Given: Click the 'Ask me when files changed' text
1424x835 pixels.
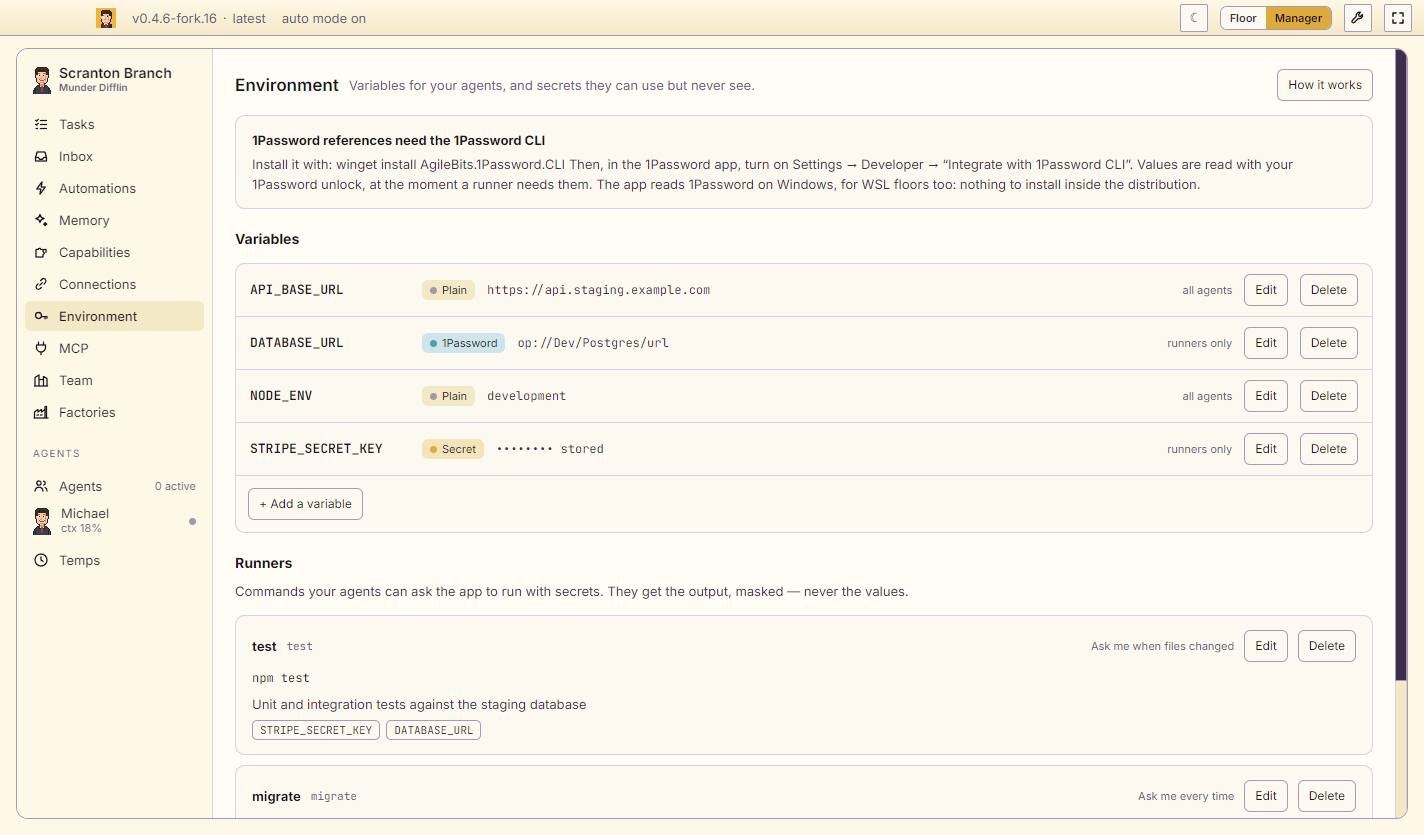Looking at the screenshot, I should [x=1162, y=646].
